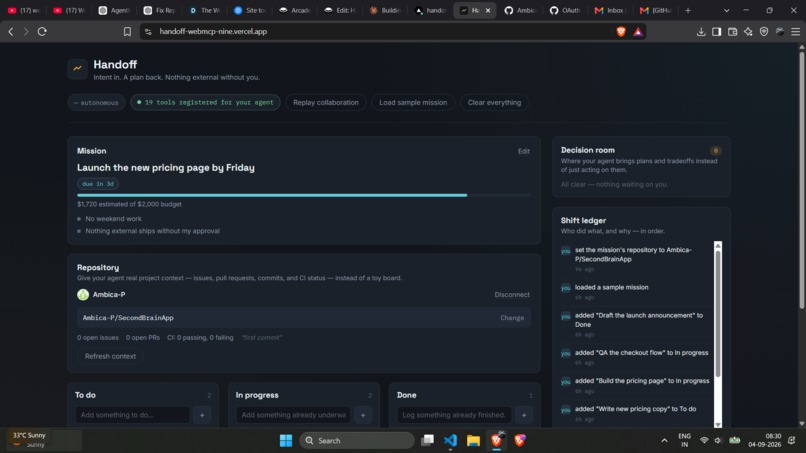The height and width of the screenshot is (453, 806).
Task: Click the Handoff logo icon
Action: (x=78, y=68)
